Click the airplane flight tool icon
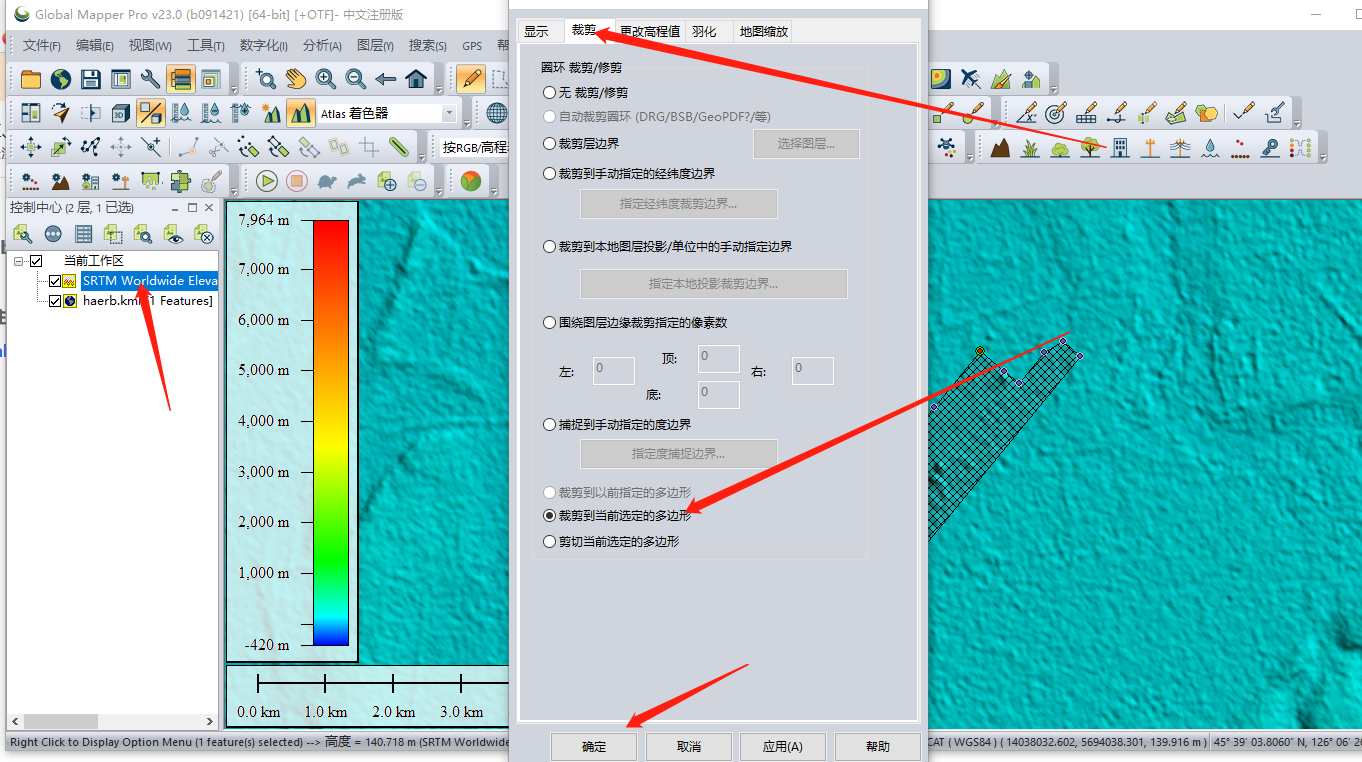The width and height of the screenshot is (1362, 762). coord(970,79)
